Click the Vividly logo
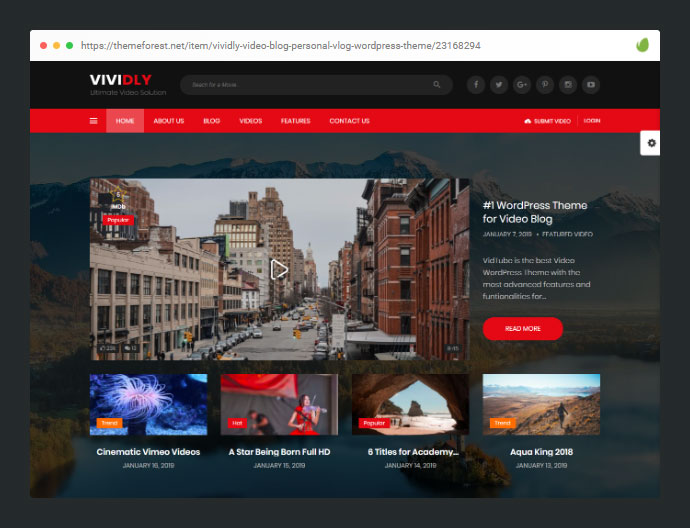Viewport: 690px width, 528px height. pos(121,80)
